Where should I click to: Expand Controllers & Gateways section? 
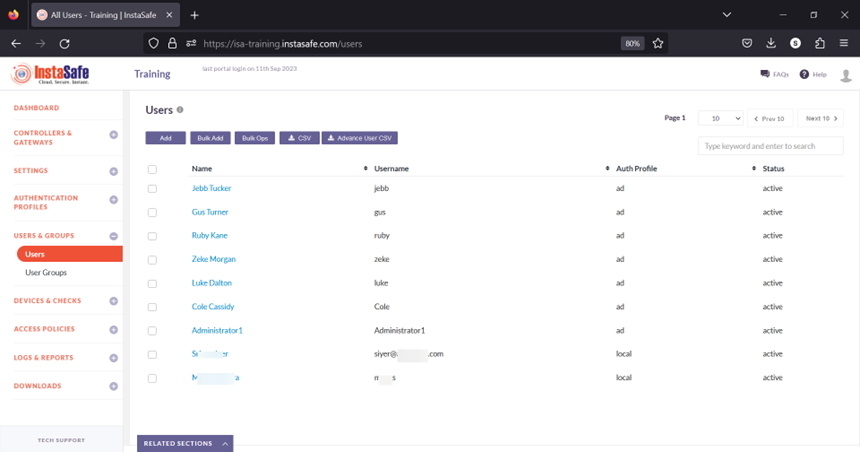(x=113, y=135)
